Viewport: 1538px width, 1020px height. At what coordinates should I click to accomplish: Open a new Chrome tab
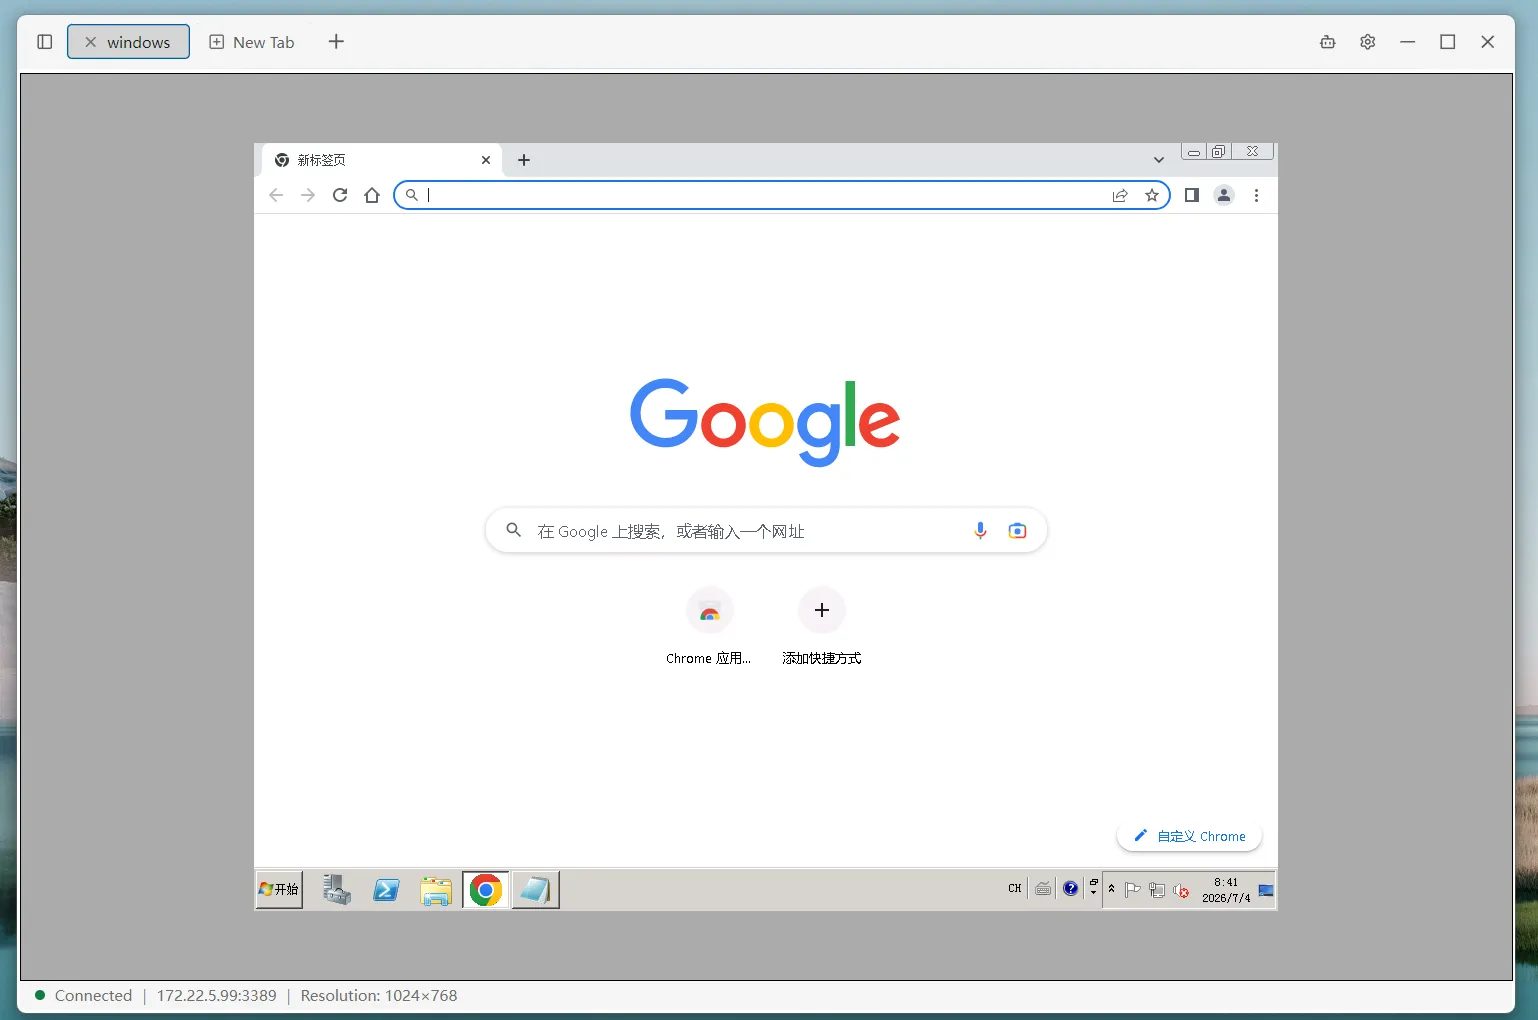(x=524, y=160)
